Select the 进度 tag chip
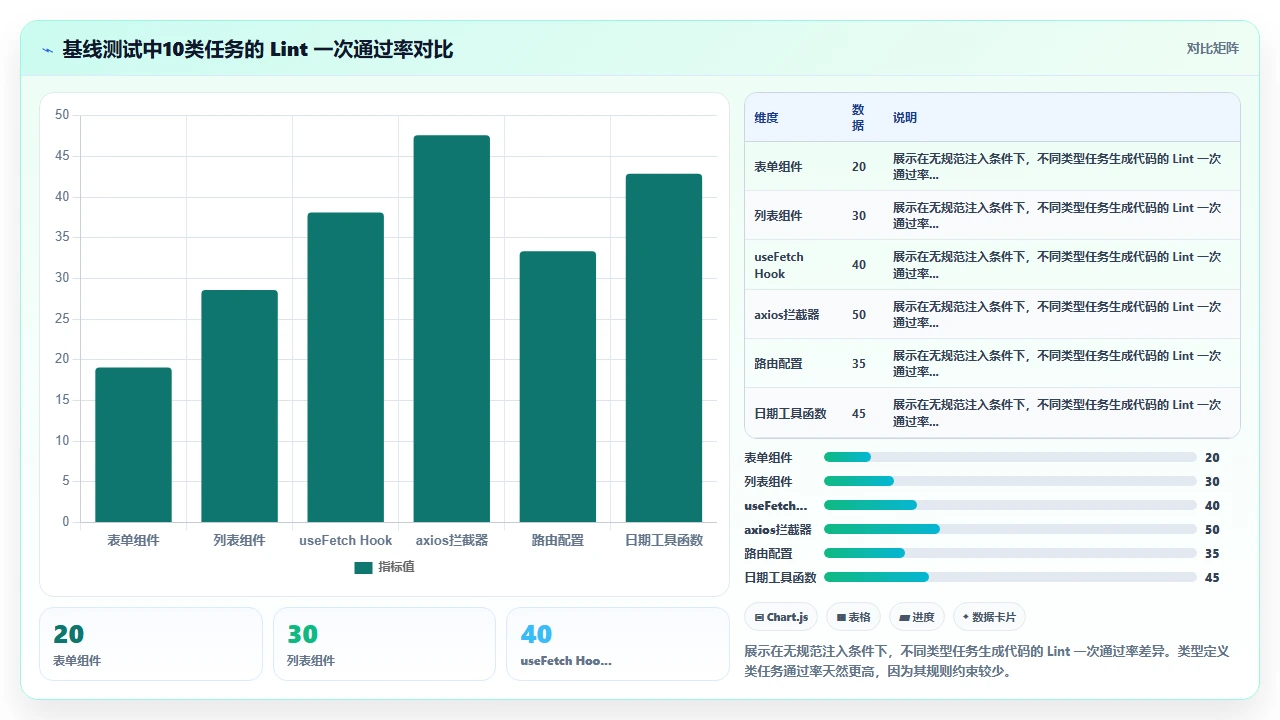 pos(917,617)
